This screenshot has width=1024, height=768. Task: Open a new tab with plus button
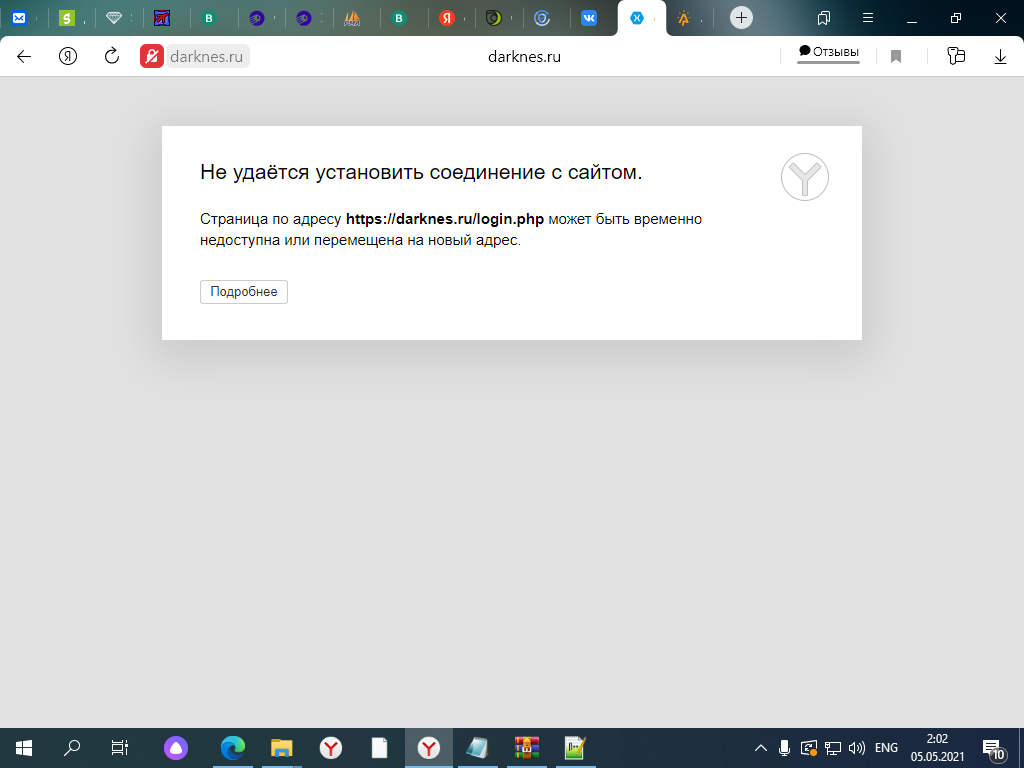tap(741, 18)
